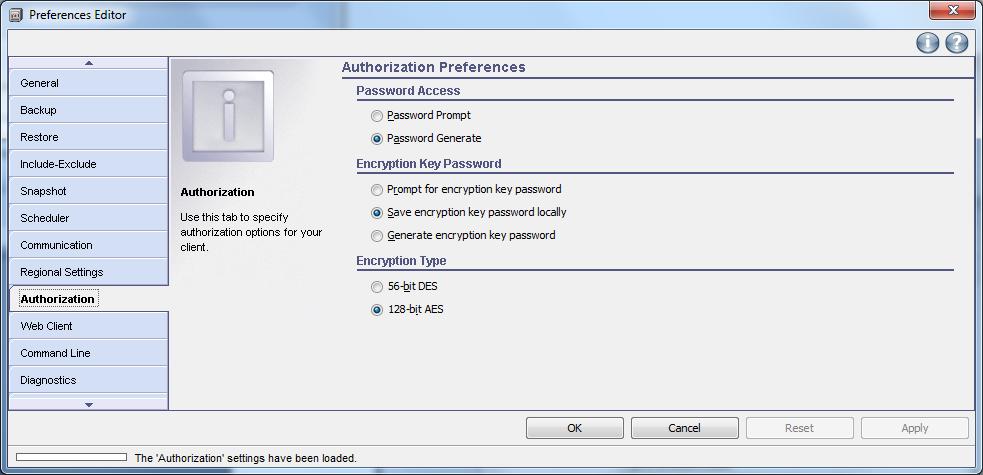Click the Preferences Editor title bar icon
Screen dimensions: 983x475
pyautogui.click(x=16, y=15)
